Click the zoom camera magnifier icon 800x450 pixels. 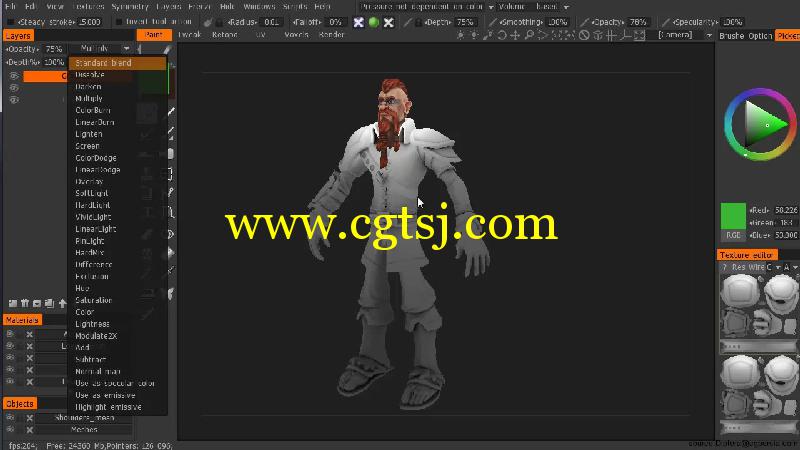529,35
